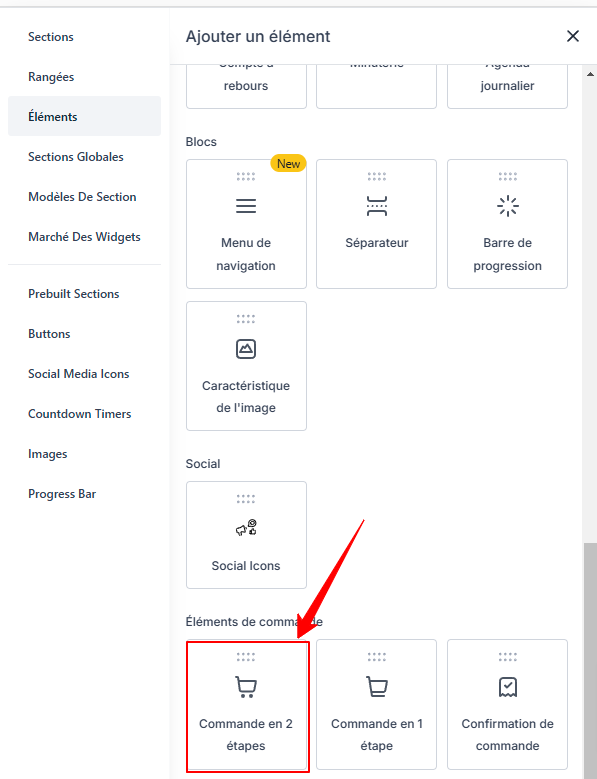Screen dimensions: 597x779
Task: Close the Ajouter un élément panel
Action: tap(573, 36)
